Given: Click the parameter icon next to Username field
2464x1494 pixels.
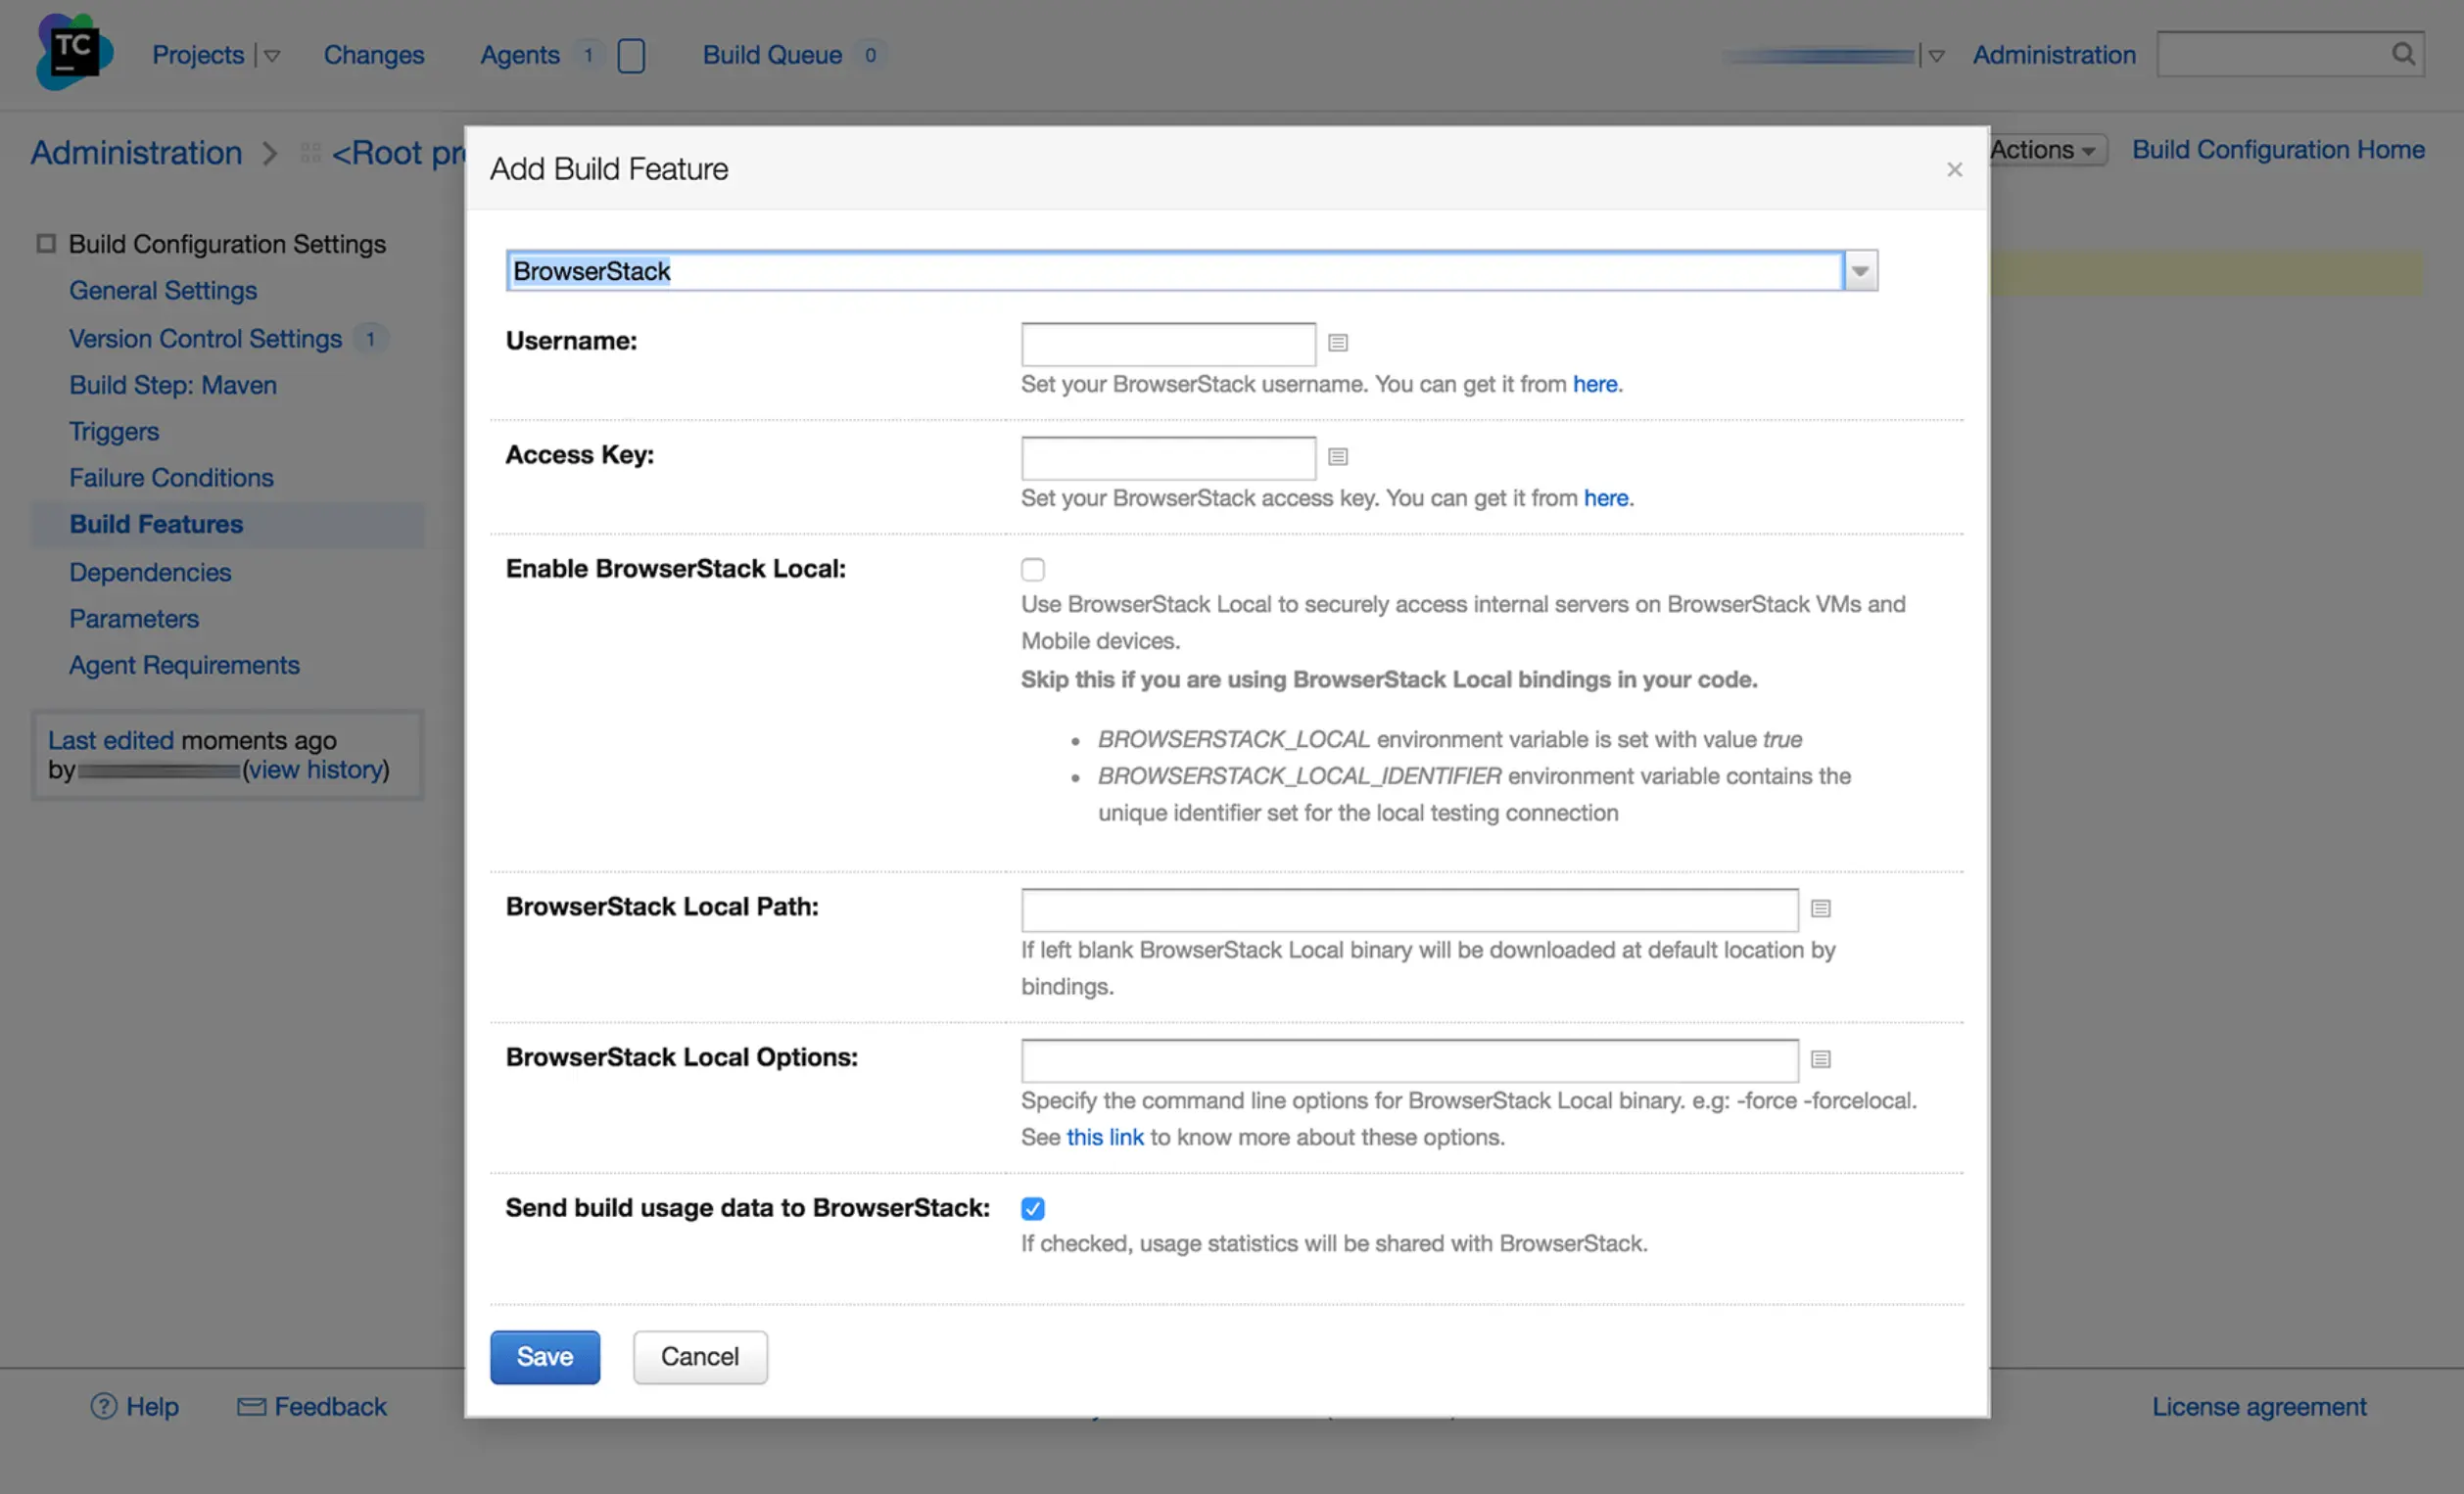Looking at the screenshot, I should (1337, 343).
